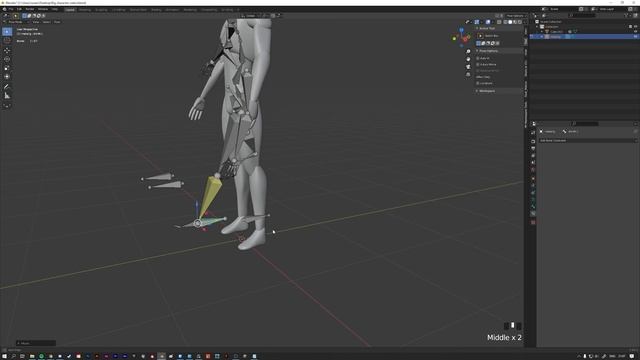Open Pose Options dropdown in viewport header

pos(516,16)
